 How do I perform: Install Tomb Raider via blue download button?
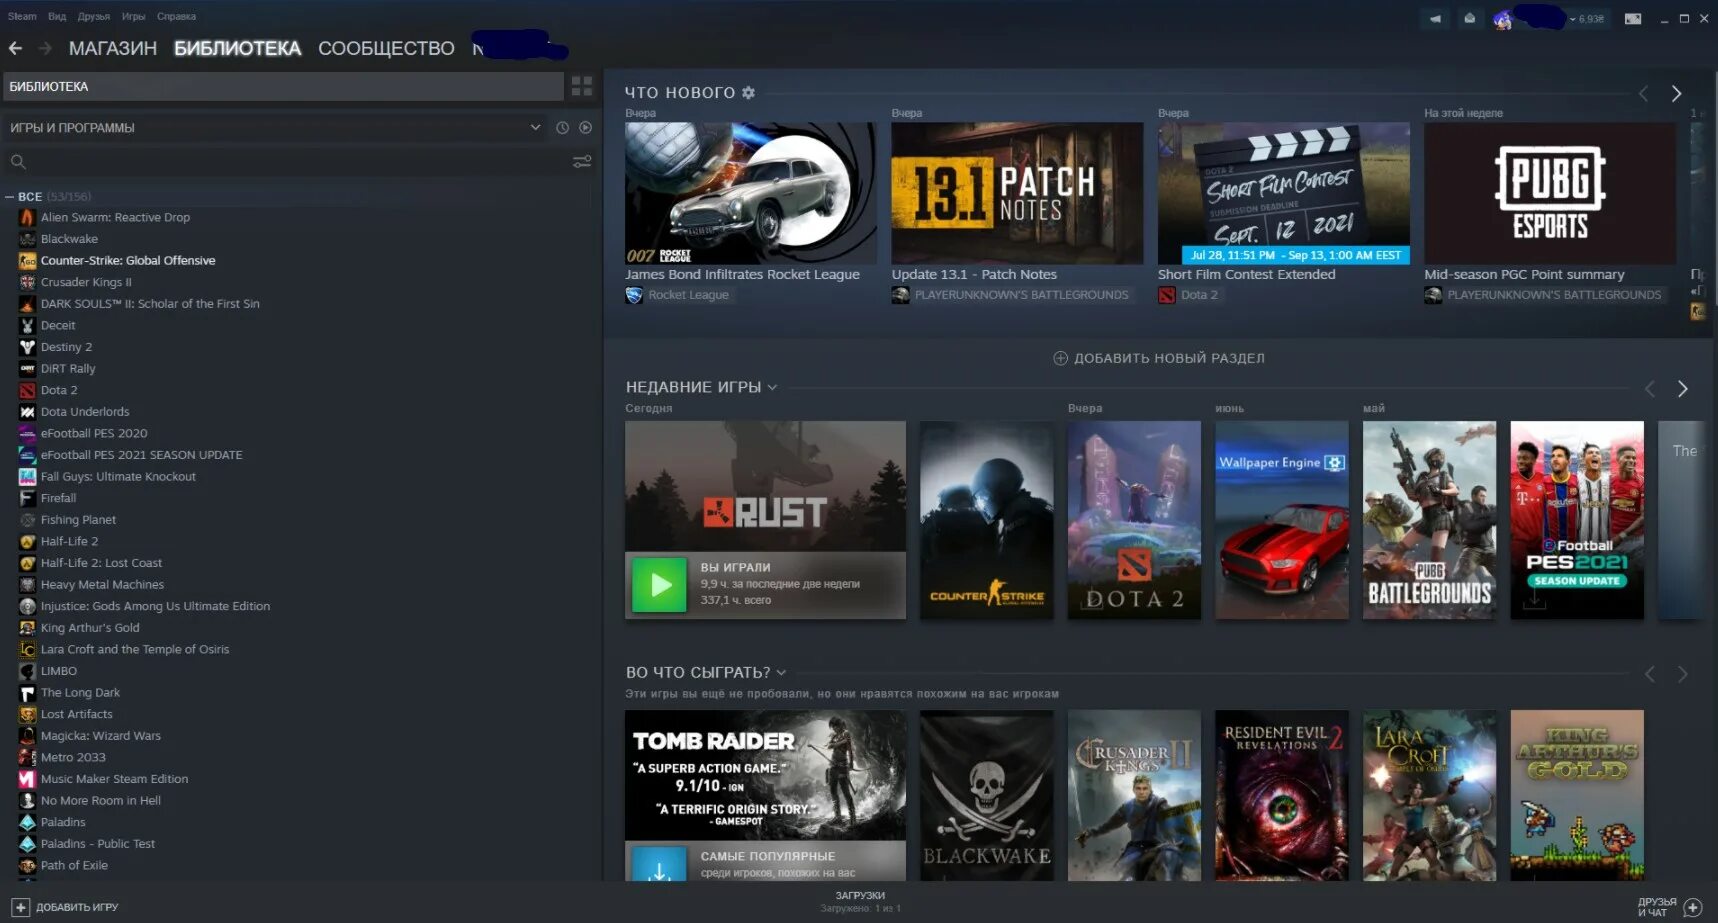pyautogui.click(x=659, y=866)
